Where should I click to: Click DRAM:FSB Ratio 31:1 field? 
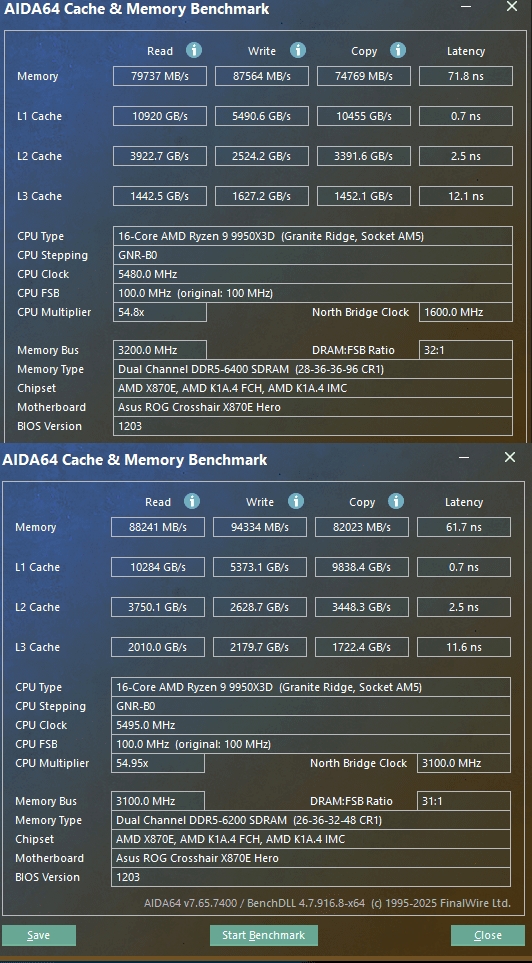tap(464, 801)
